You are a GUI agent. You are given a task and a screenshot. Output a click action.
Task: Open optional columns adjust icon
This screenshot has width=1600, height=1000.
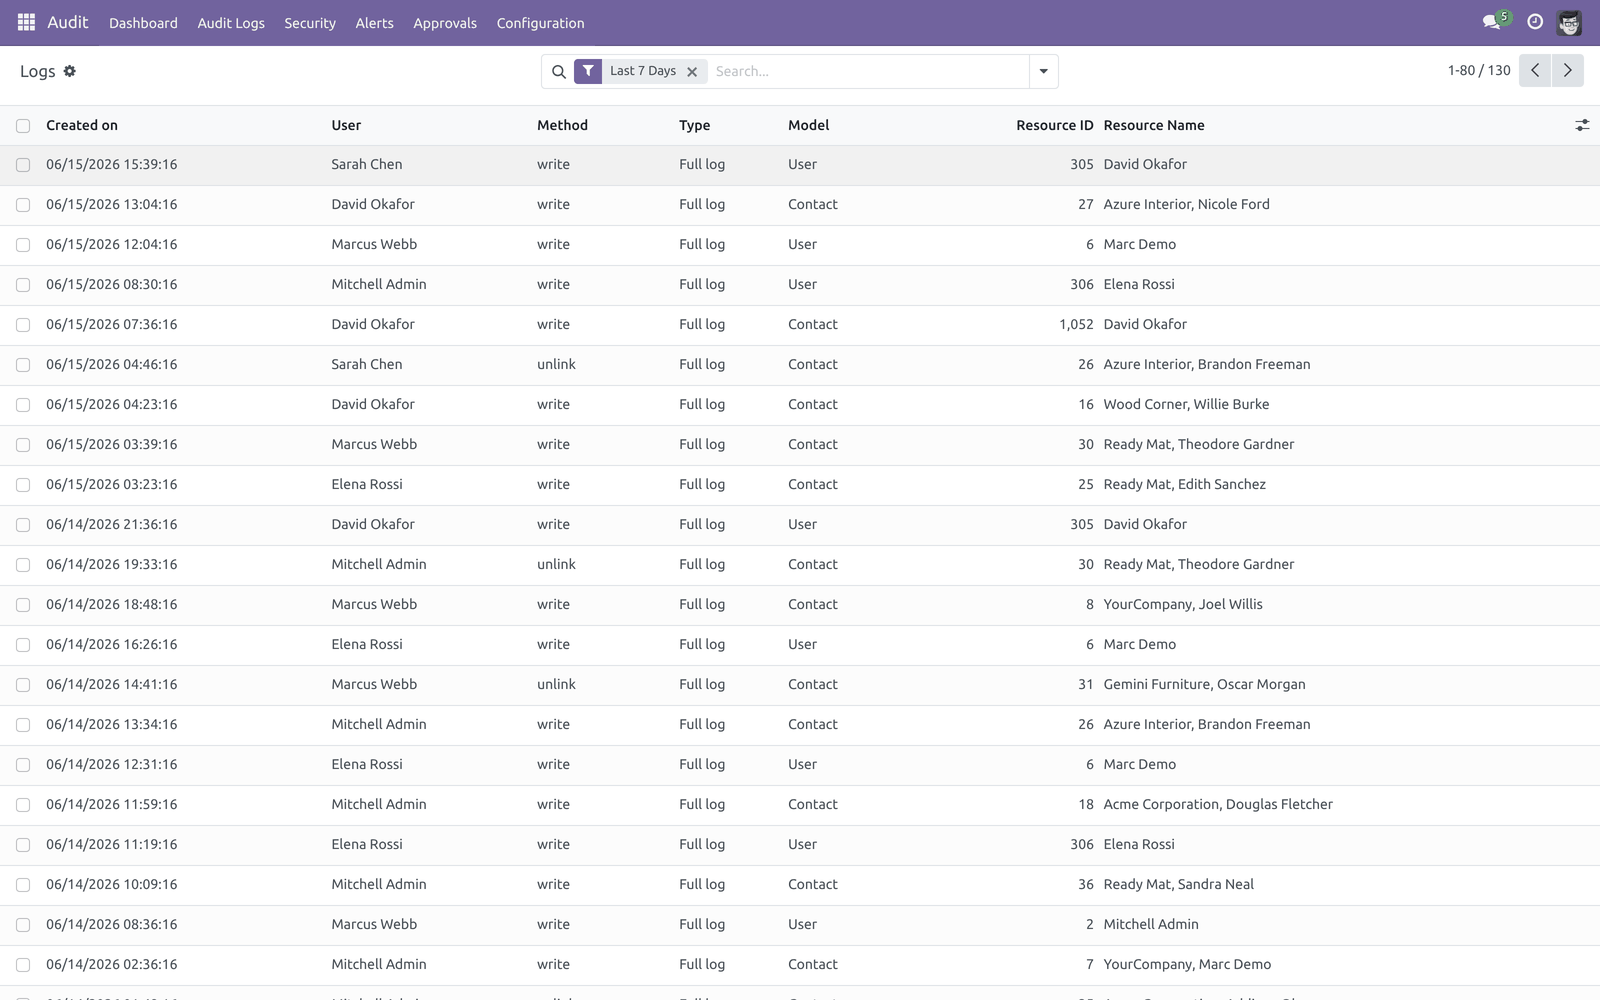[1582, 125]
